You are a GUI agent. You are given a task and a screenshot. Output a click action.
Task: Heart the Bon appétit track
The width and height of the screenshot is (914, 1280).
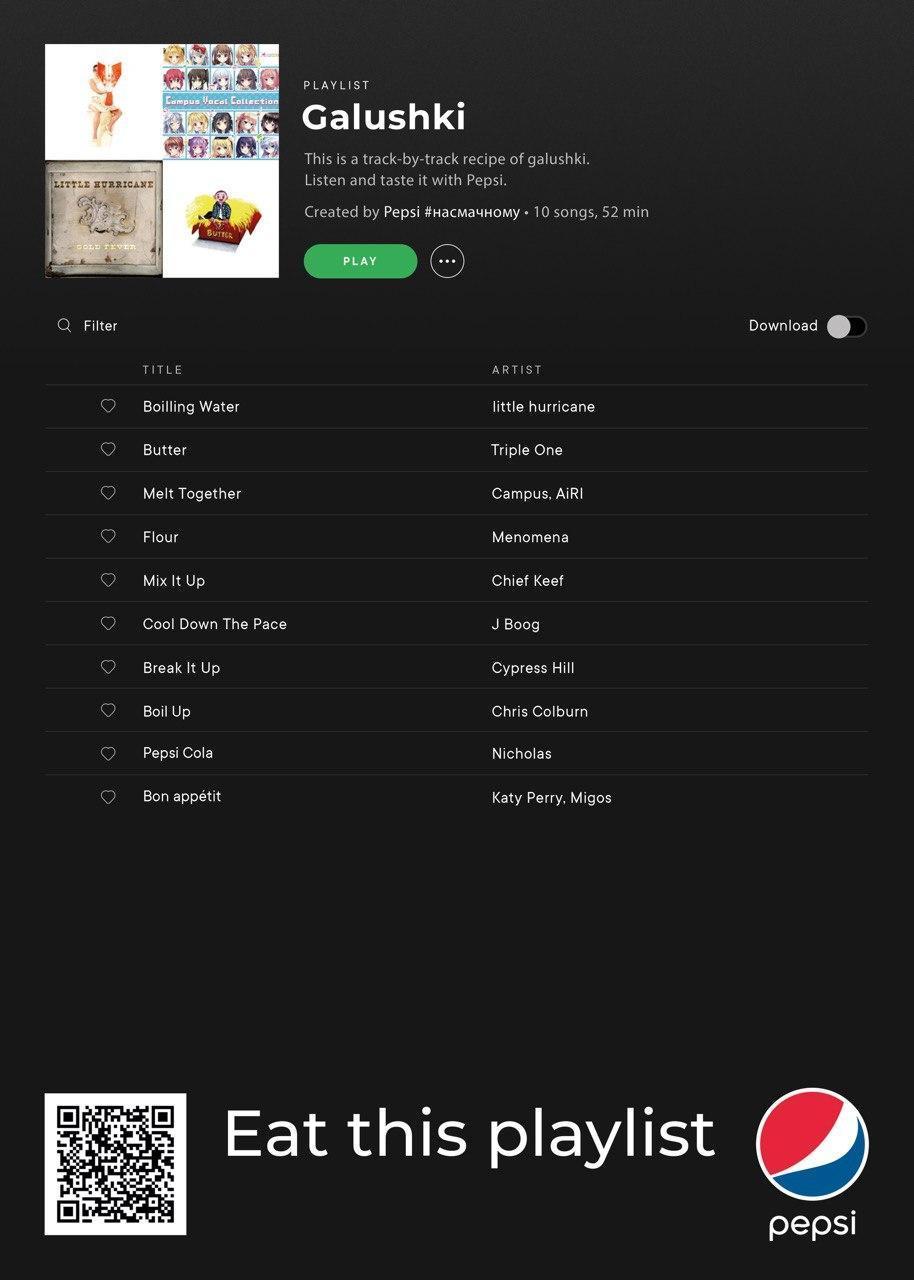(x=108, y=797)
